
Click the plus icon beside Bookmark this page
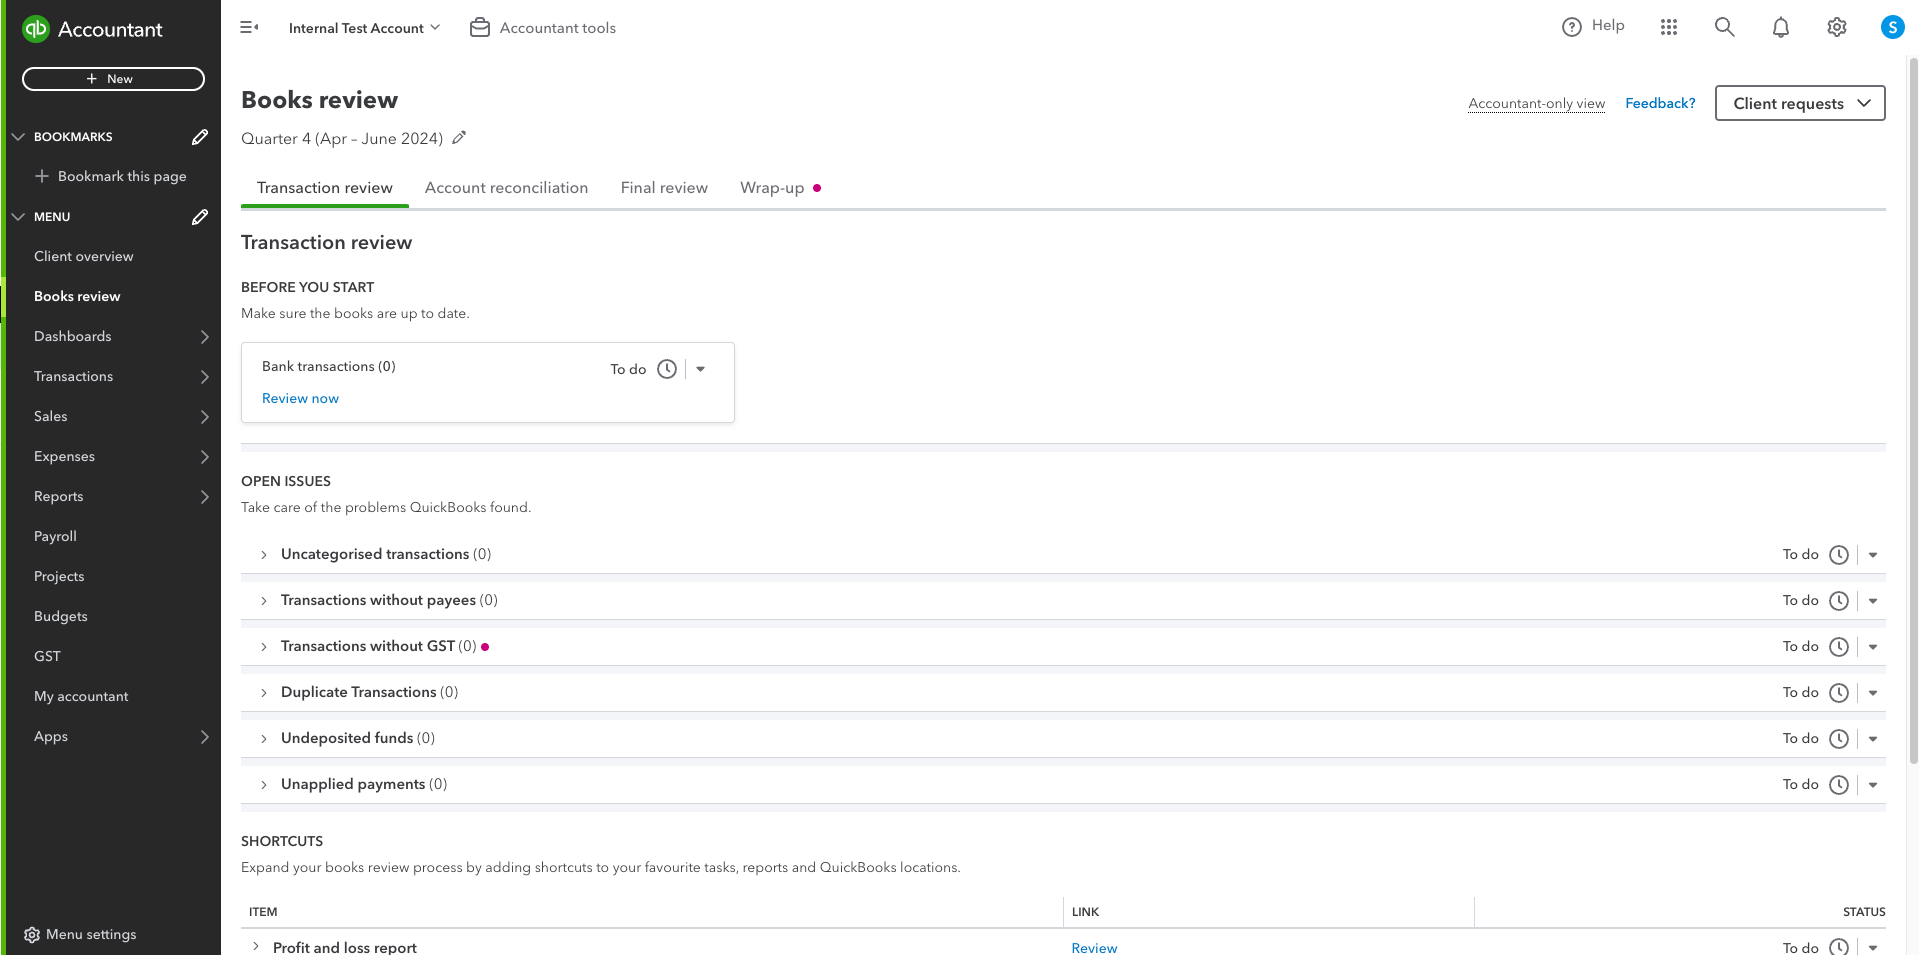(x=42, y=176)
